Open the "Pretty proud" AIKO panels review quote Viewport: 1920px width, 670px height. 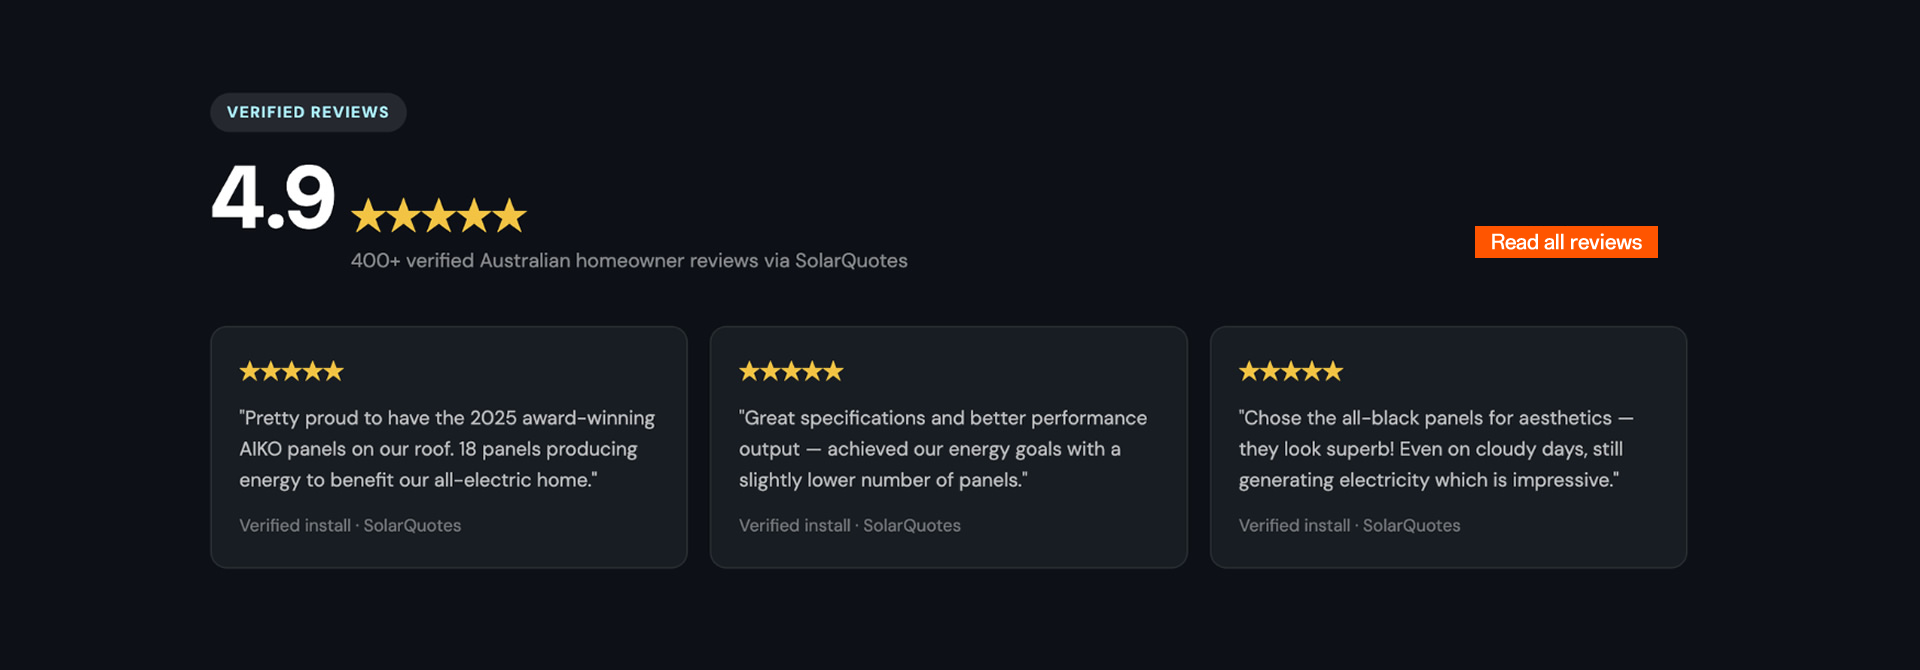click(x=447, y=449)
